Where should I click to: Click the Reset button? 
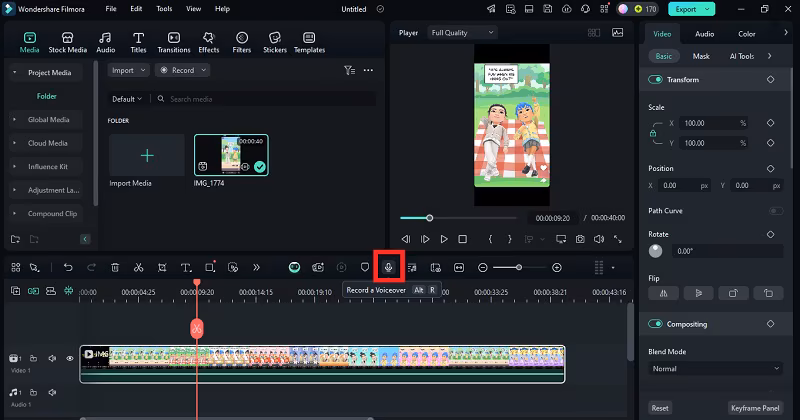click(x=660, y=408)
